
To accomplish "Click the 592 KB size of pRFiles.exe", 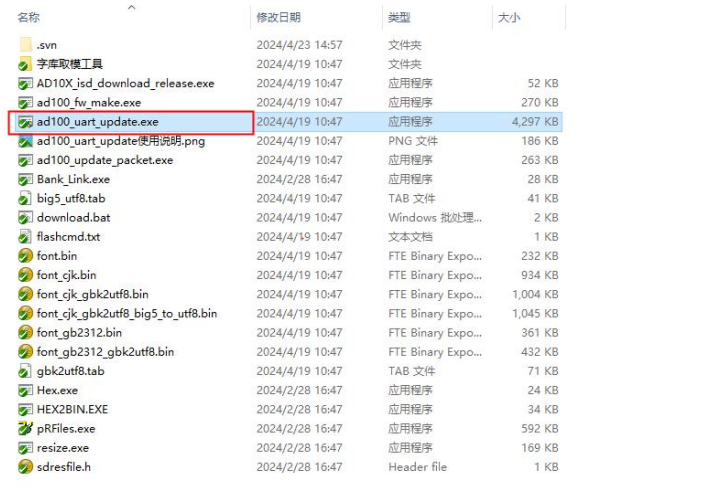I will click(x=540, y=429).
